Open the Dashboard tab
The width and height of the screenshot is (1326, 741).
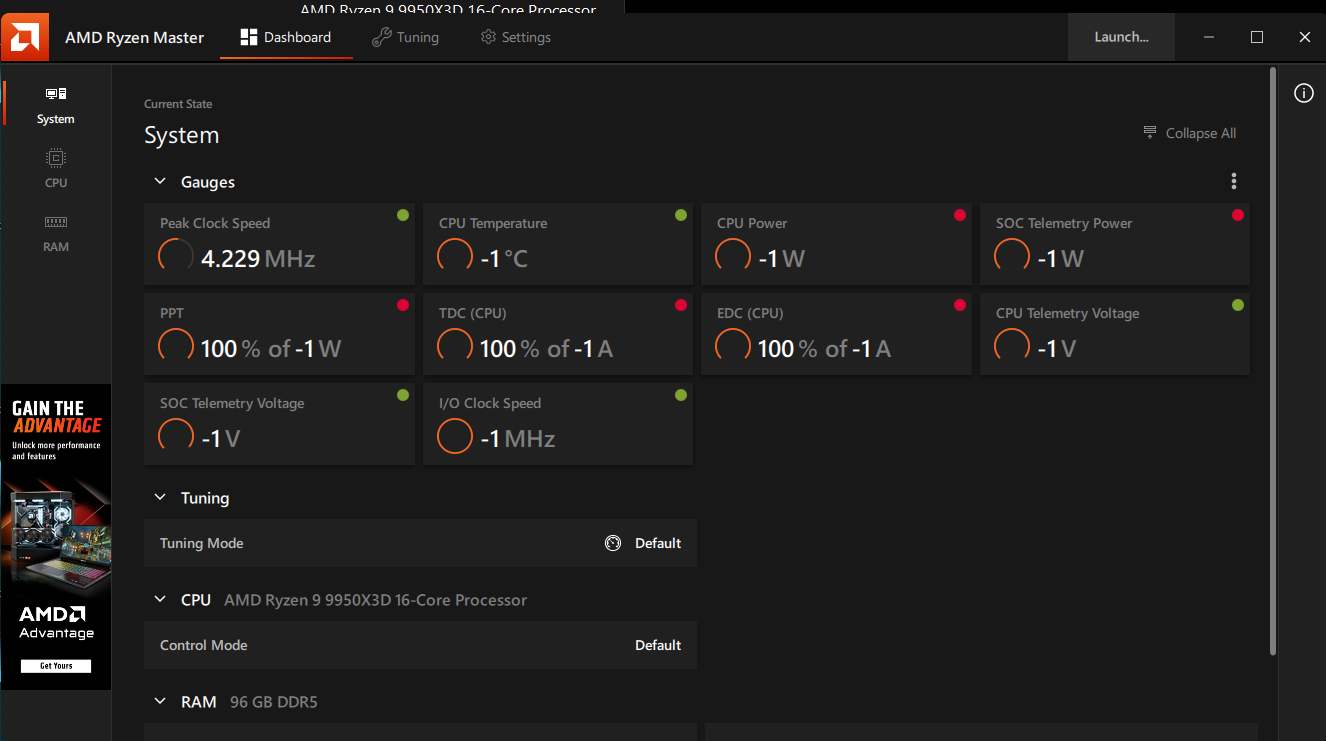(286, 37)
